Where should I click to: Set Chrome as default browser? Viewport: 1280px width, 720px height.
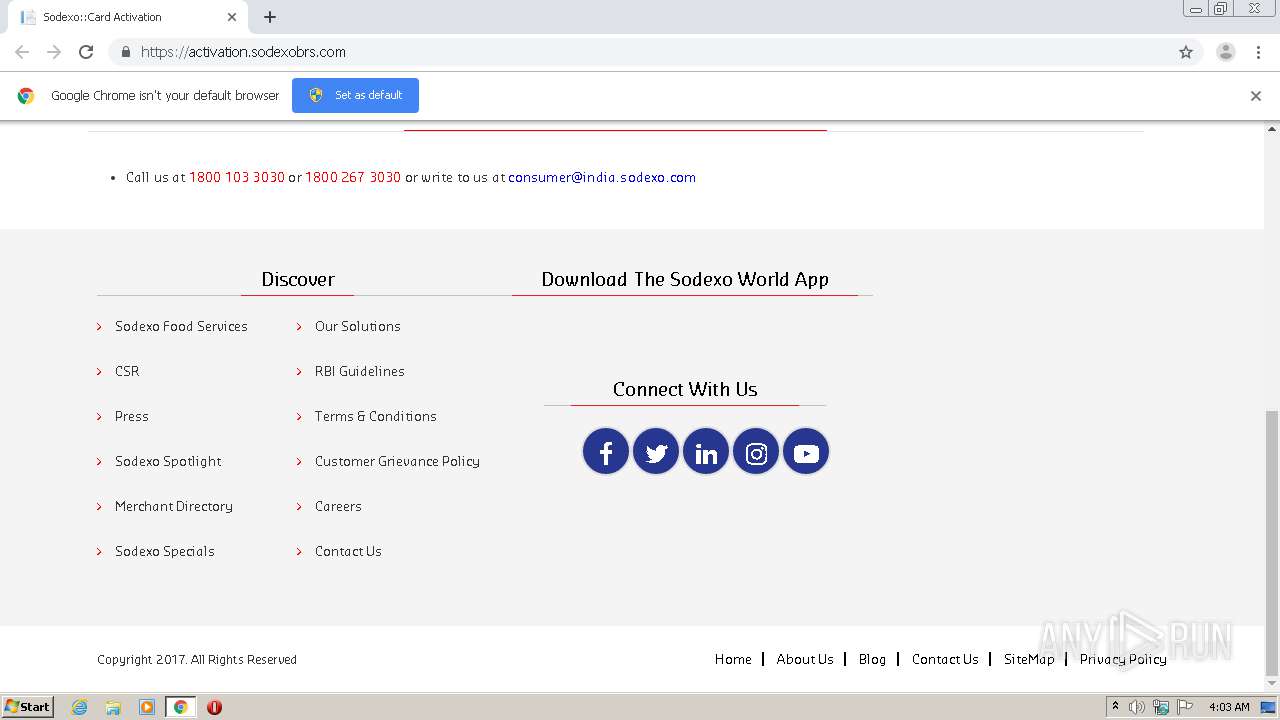[355, 95]
